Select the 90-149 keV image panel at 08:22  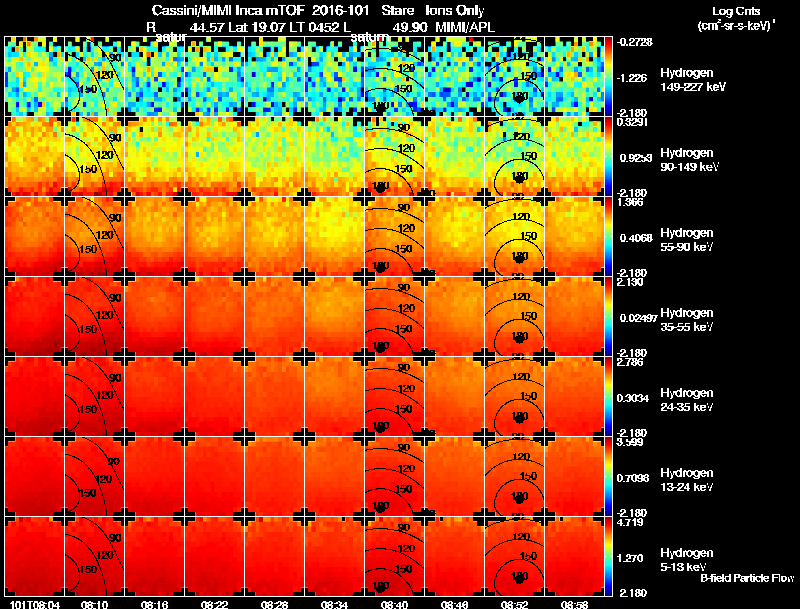[x=214, y=157]
